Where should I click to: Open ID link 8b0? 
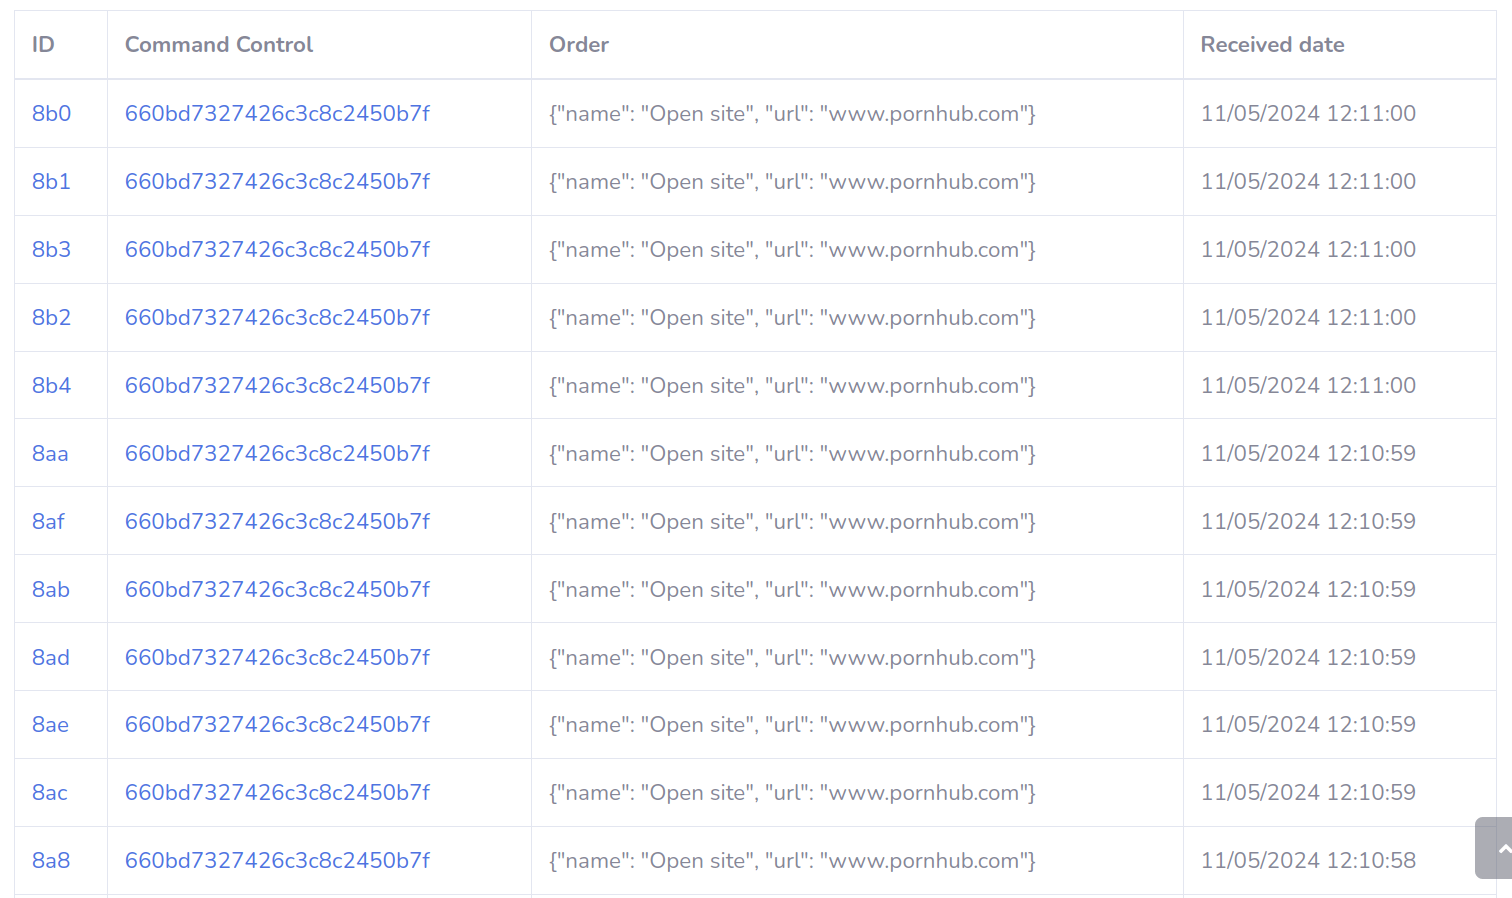[x=51, y=114]
